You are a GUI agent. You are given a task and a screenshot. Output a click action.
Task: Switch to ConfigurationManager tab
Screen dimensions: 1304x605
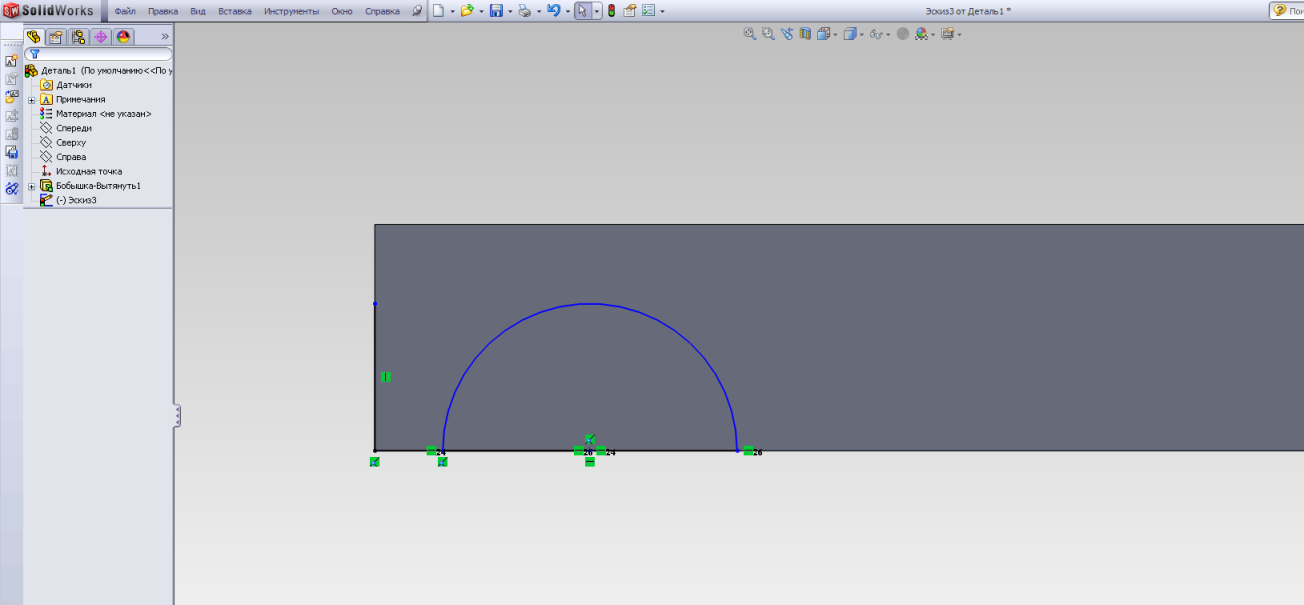(78, 36)
